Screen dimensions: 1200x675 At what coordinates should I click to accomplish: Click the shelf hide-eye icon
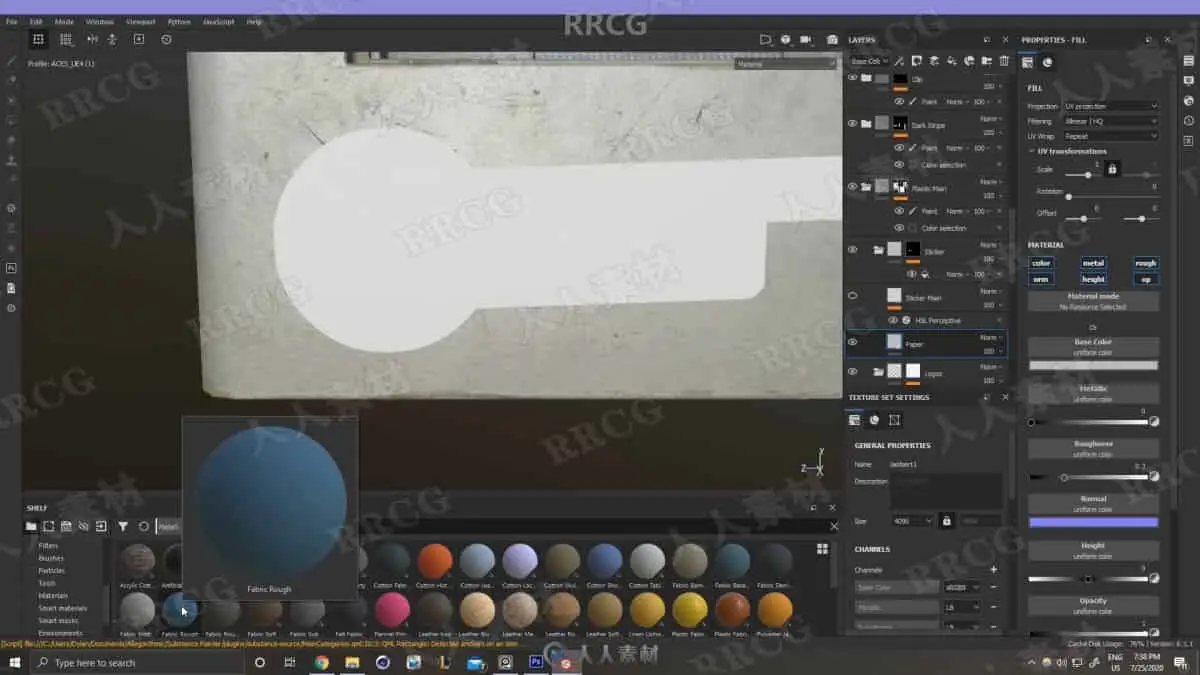[x=84, y=526]
